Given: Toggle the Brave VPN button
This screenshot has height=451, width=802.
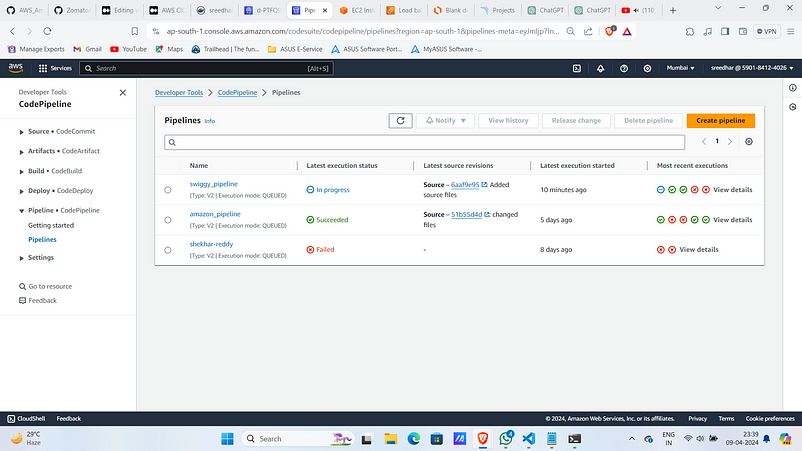Looking at the screenshot, I should tap(767, 31).
